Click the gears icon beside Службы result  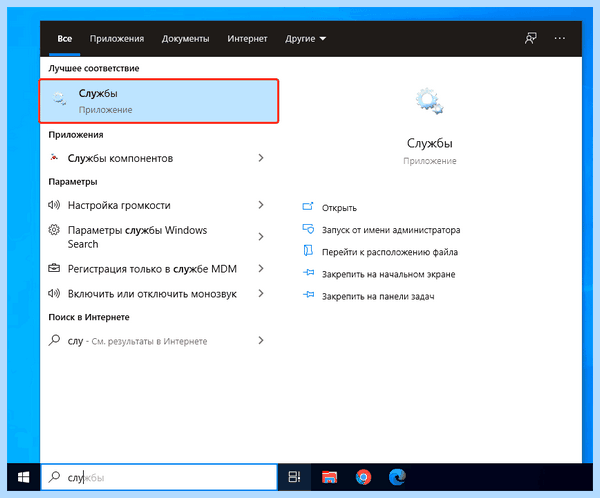tap(59, 99)
